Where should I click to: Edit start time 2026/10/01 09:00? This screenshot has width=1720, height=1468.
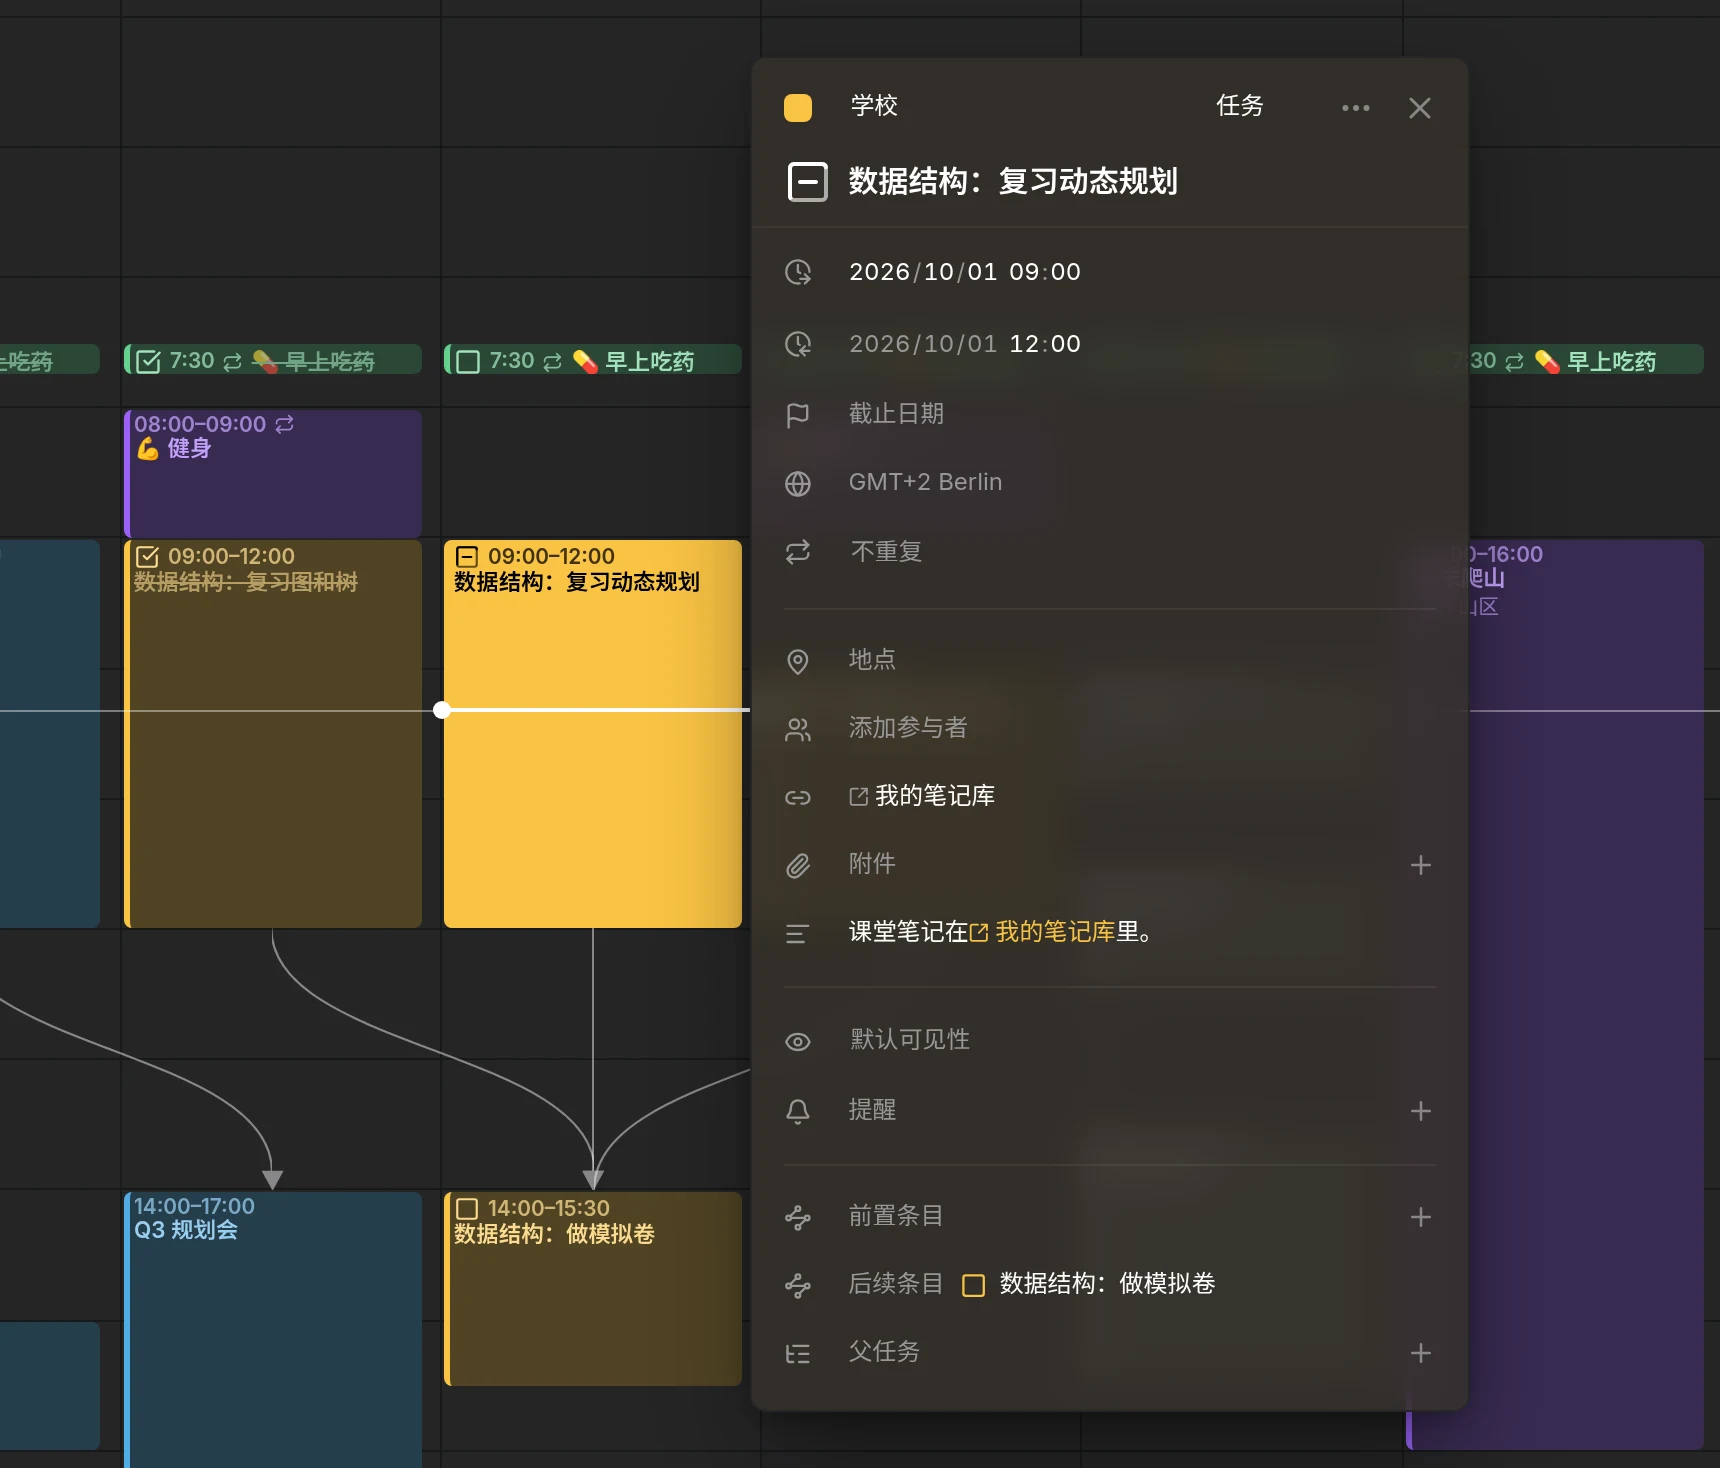(x=965, y=272)
